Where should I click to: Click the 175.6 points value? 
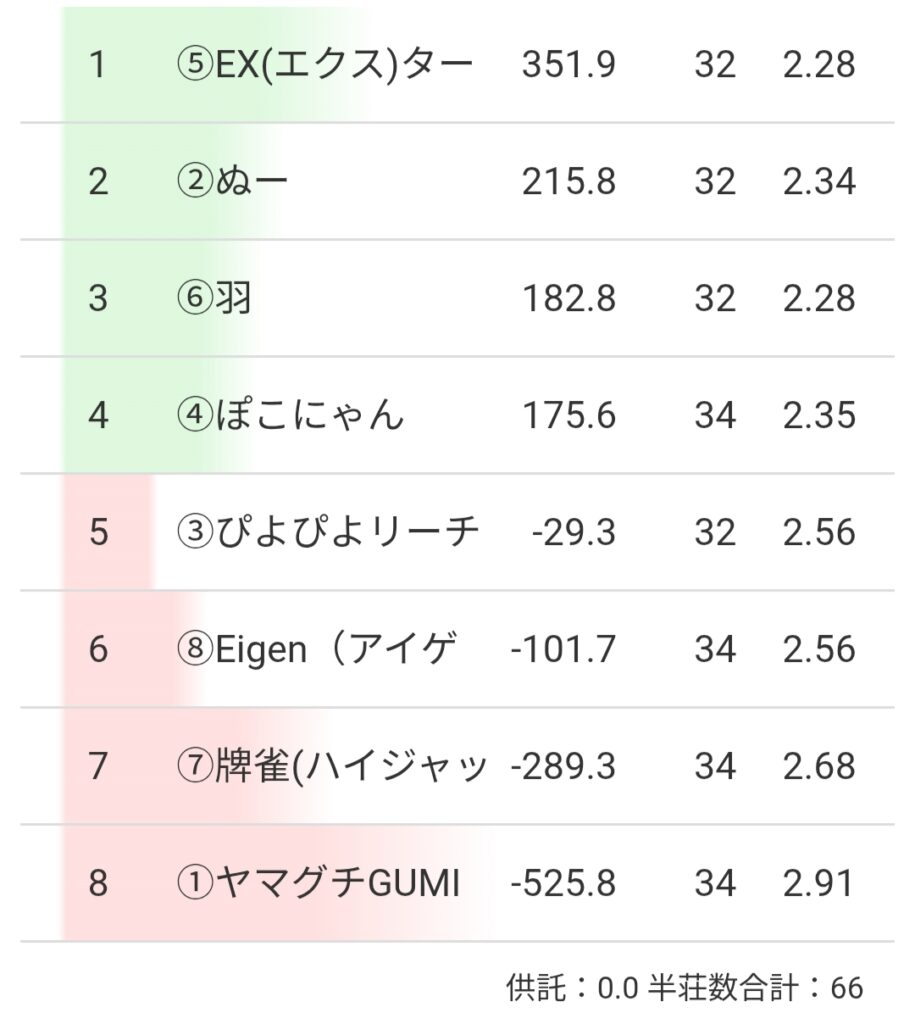point(568,415)
